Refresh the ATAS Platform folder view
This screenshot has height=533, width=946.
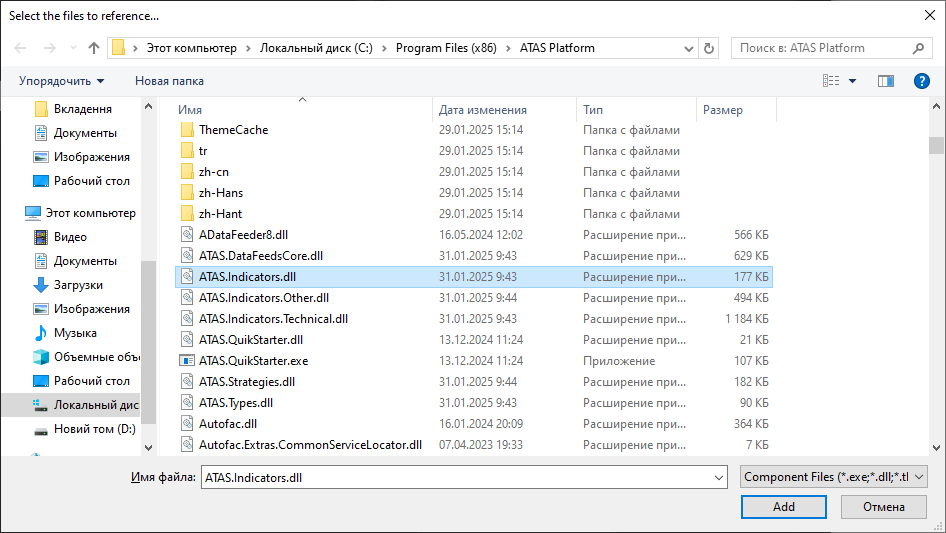pos(709,48)
